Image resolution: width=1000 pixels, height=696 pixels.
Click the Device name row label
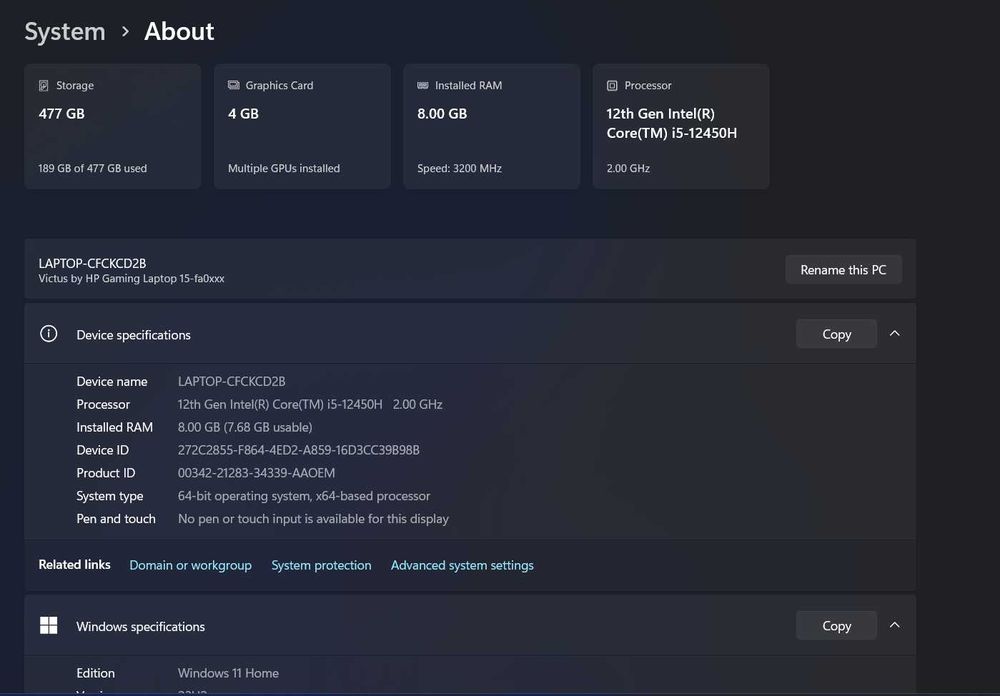112,381
